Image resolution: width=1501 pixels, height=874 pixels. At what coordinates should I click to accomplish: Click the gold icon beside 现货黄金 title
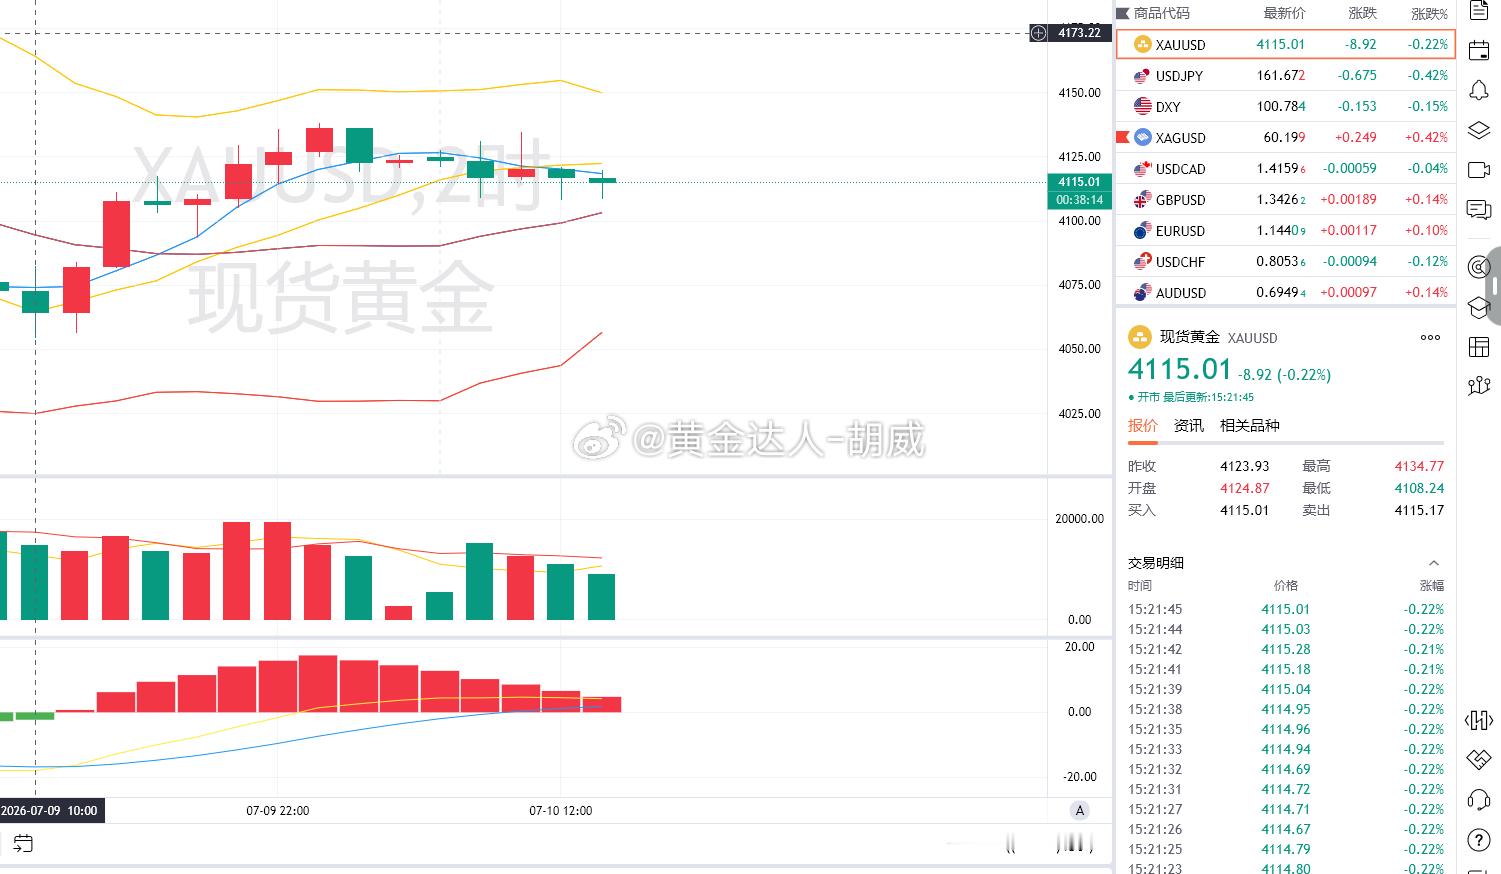point(1139,337)
